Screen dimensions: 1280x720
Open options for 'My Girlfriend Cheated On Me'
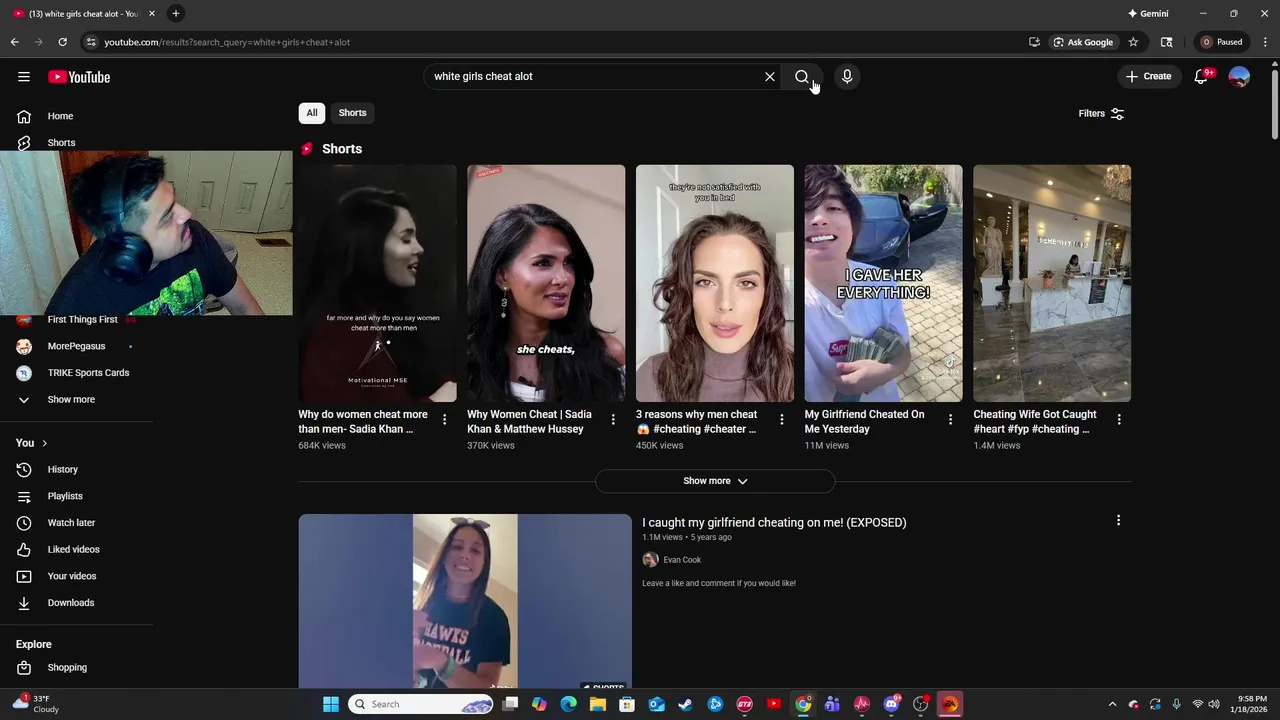951,420
